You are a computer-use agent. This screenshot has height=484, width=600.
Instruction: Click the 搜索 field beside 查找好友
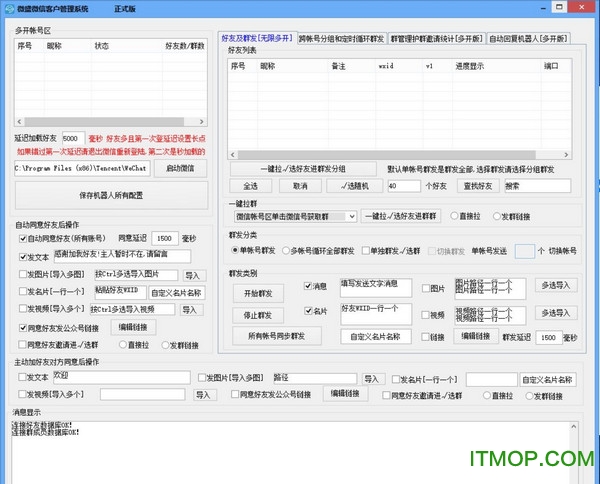pos(538,186)
